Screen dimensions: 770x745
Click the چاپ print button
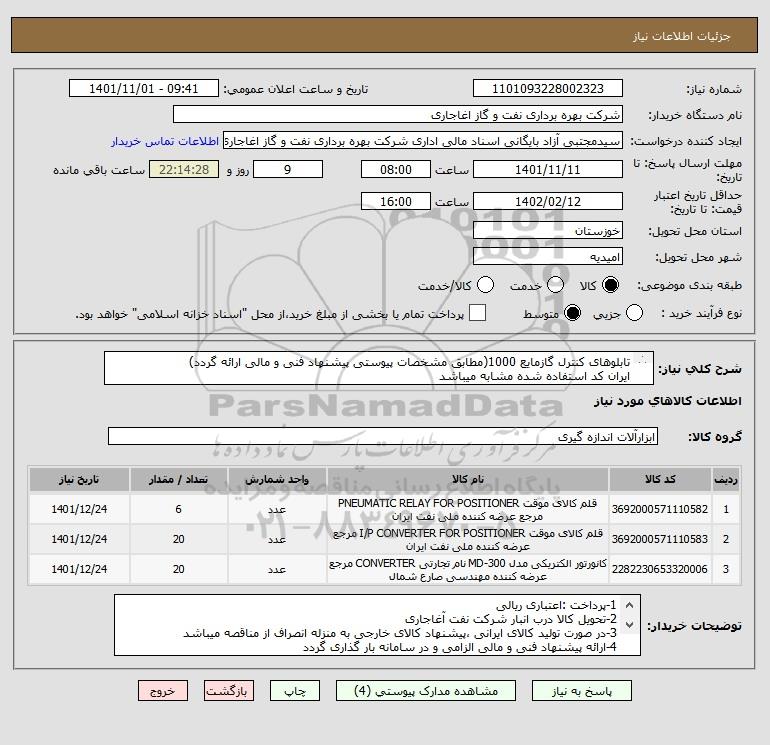(x=295, y=690)
